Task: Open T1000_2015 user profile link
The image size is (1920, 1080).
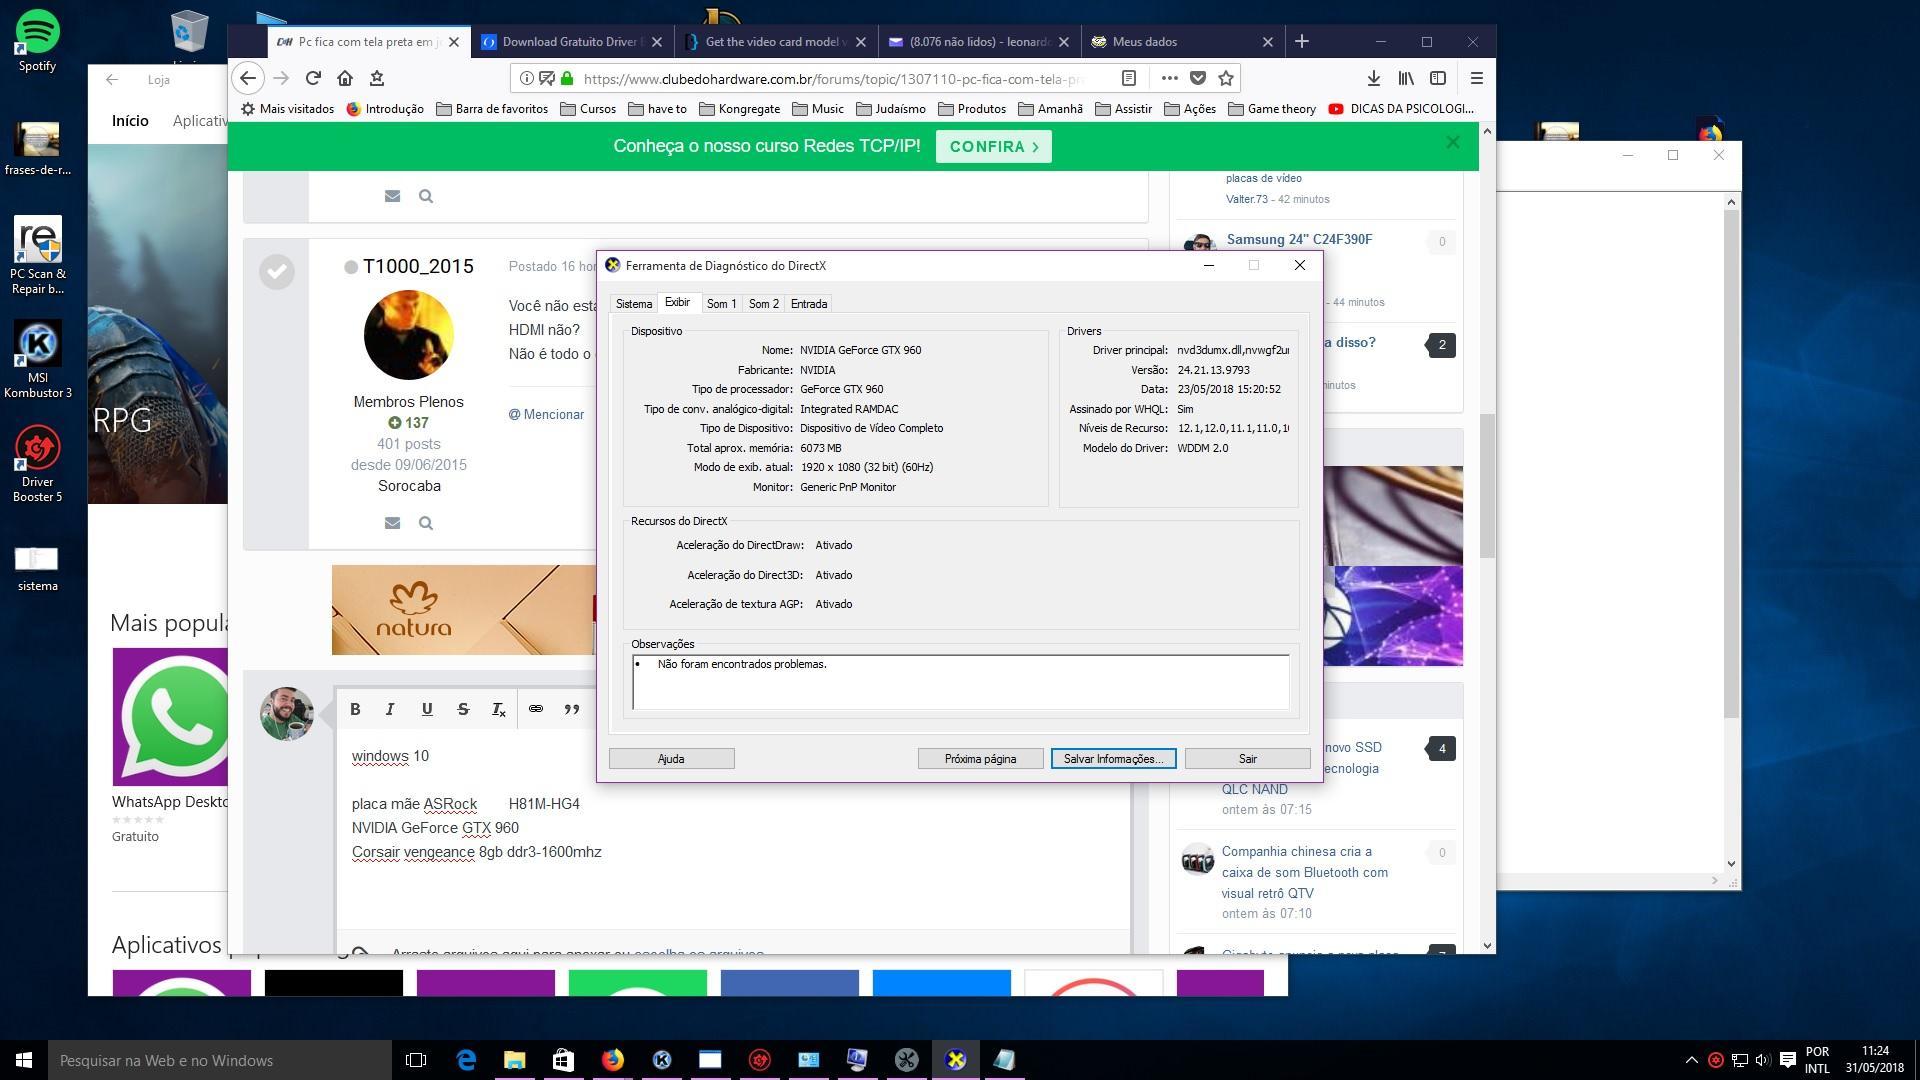Action: click(418, 266)
